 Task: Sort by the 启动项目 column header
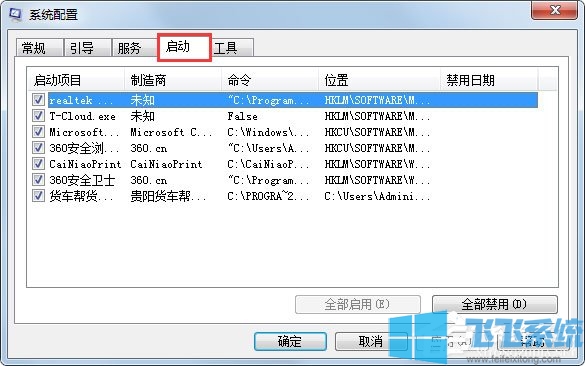click(x=76, y=80)
